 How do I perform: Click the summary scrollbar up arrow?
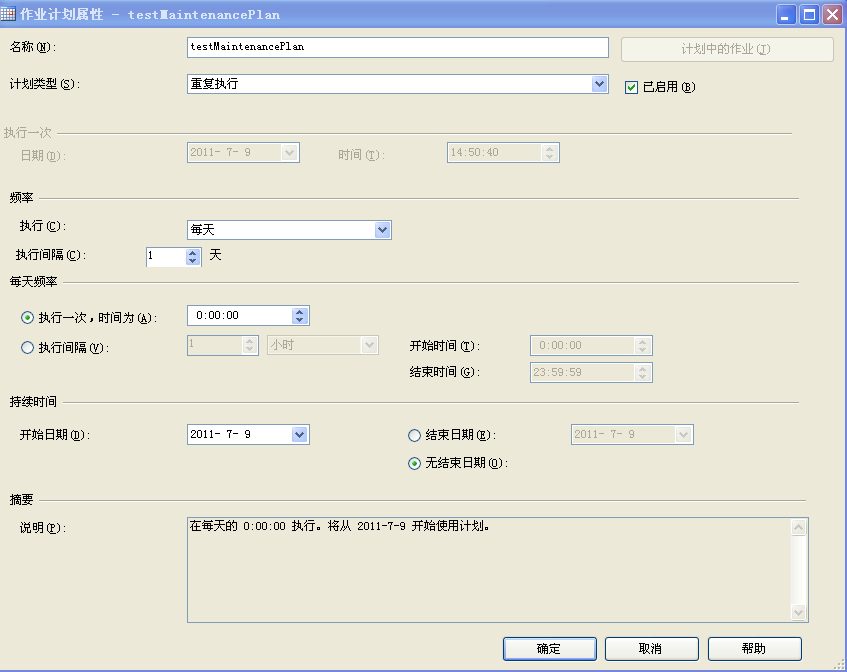(x=798, y=527)
